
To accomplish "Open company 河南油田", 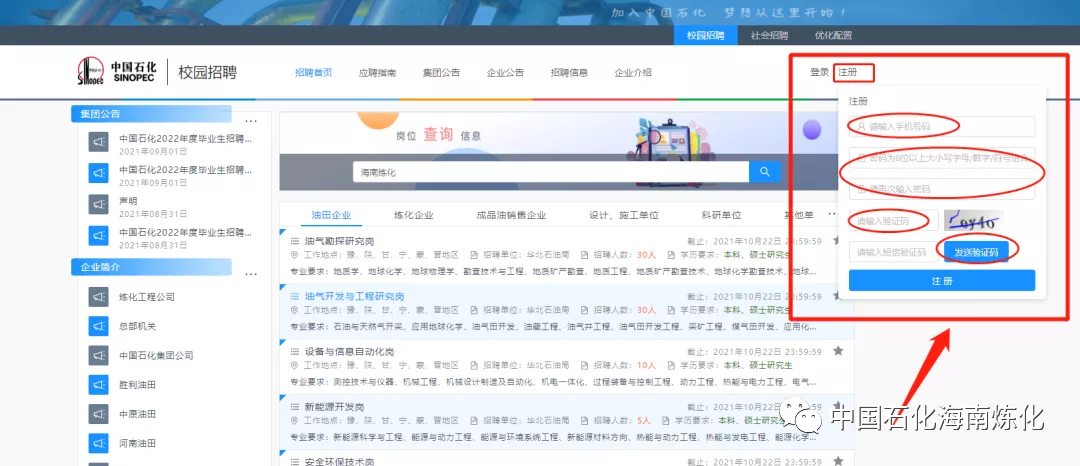I will tap(137, 443).
